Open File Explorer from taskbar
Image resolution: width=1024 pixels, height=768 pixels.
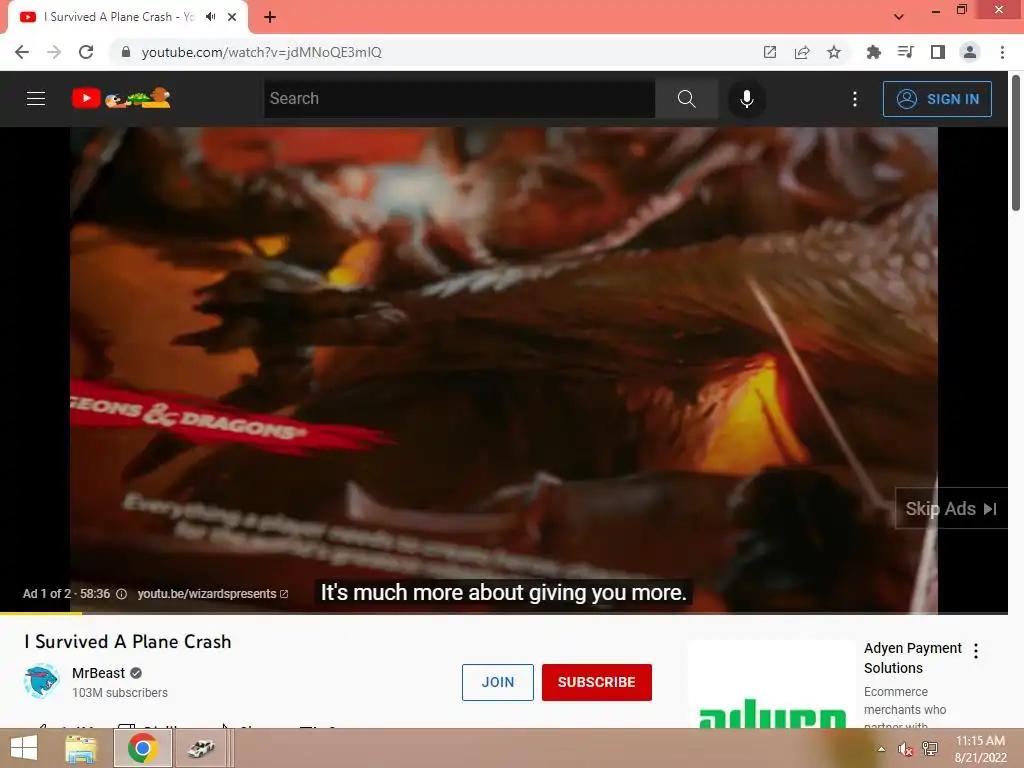[x=81, y=748]
